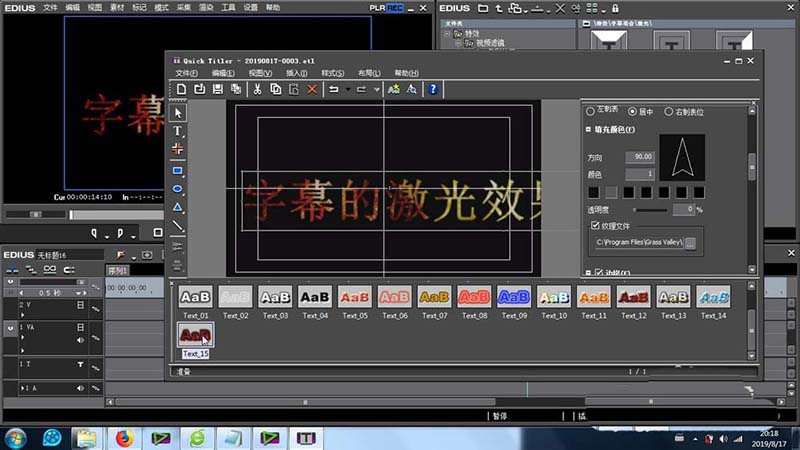Toggle audio mute on 1 VA track
Viewport: 800px width, 450px height.
point(80,340)
